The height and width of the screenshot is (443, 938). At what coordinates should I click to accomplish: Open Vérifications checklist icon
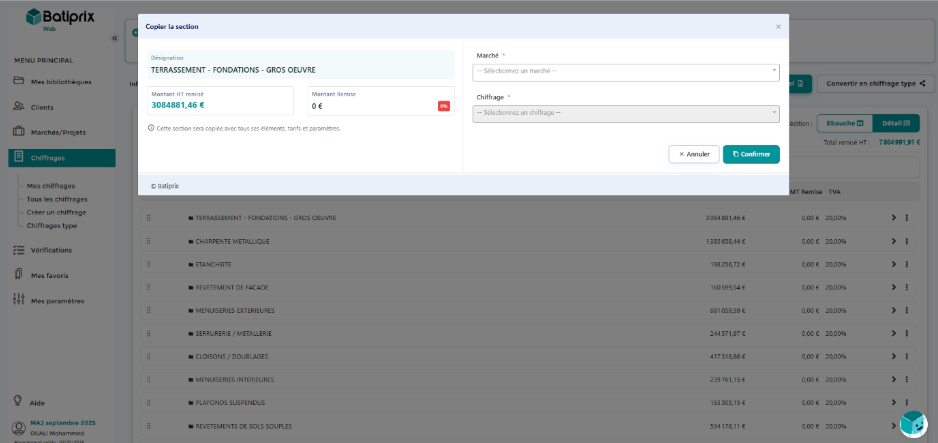click(x=19, y=250)
